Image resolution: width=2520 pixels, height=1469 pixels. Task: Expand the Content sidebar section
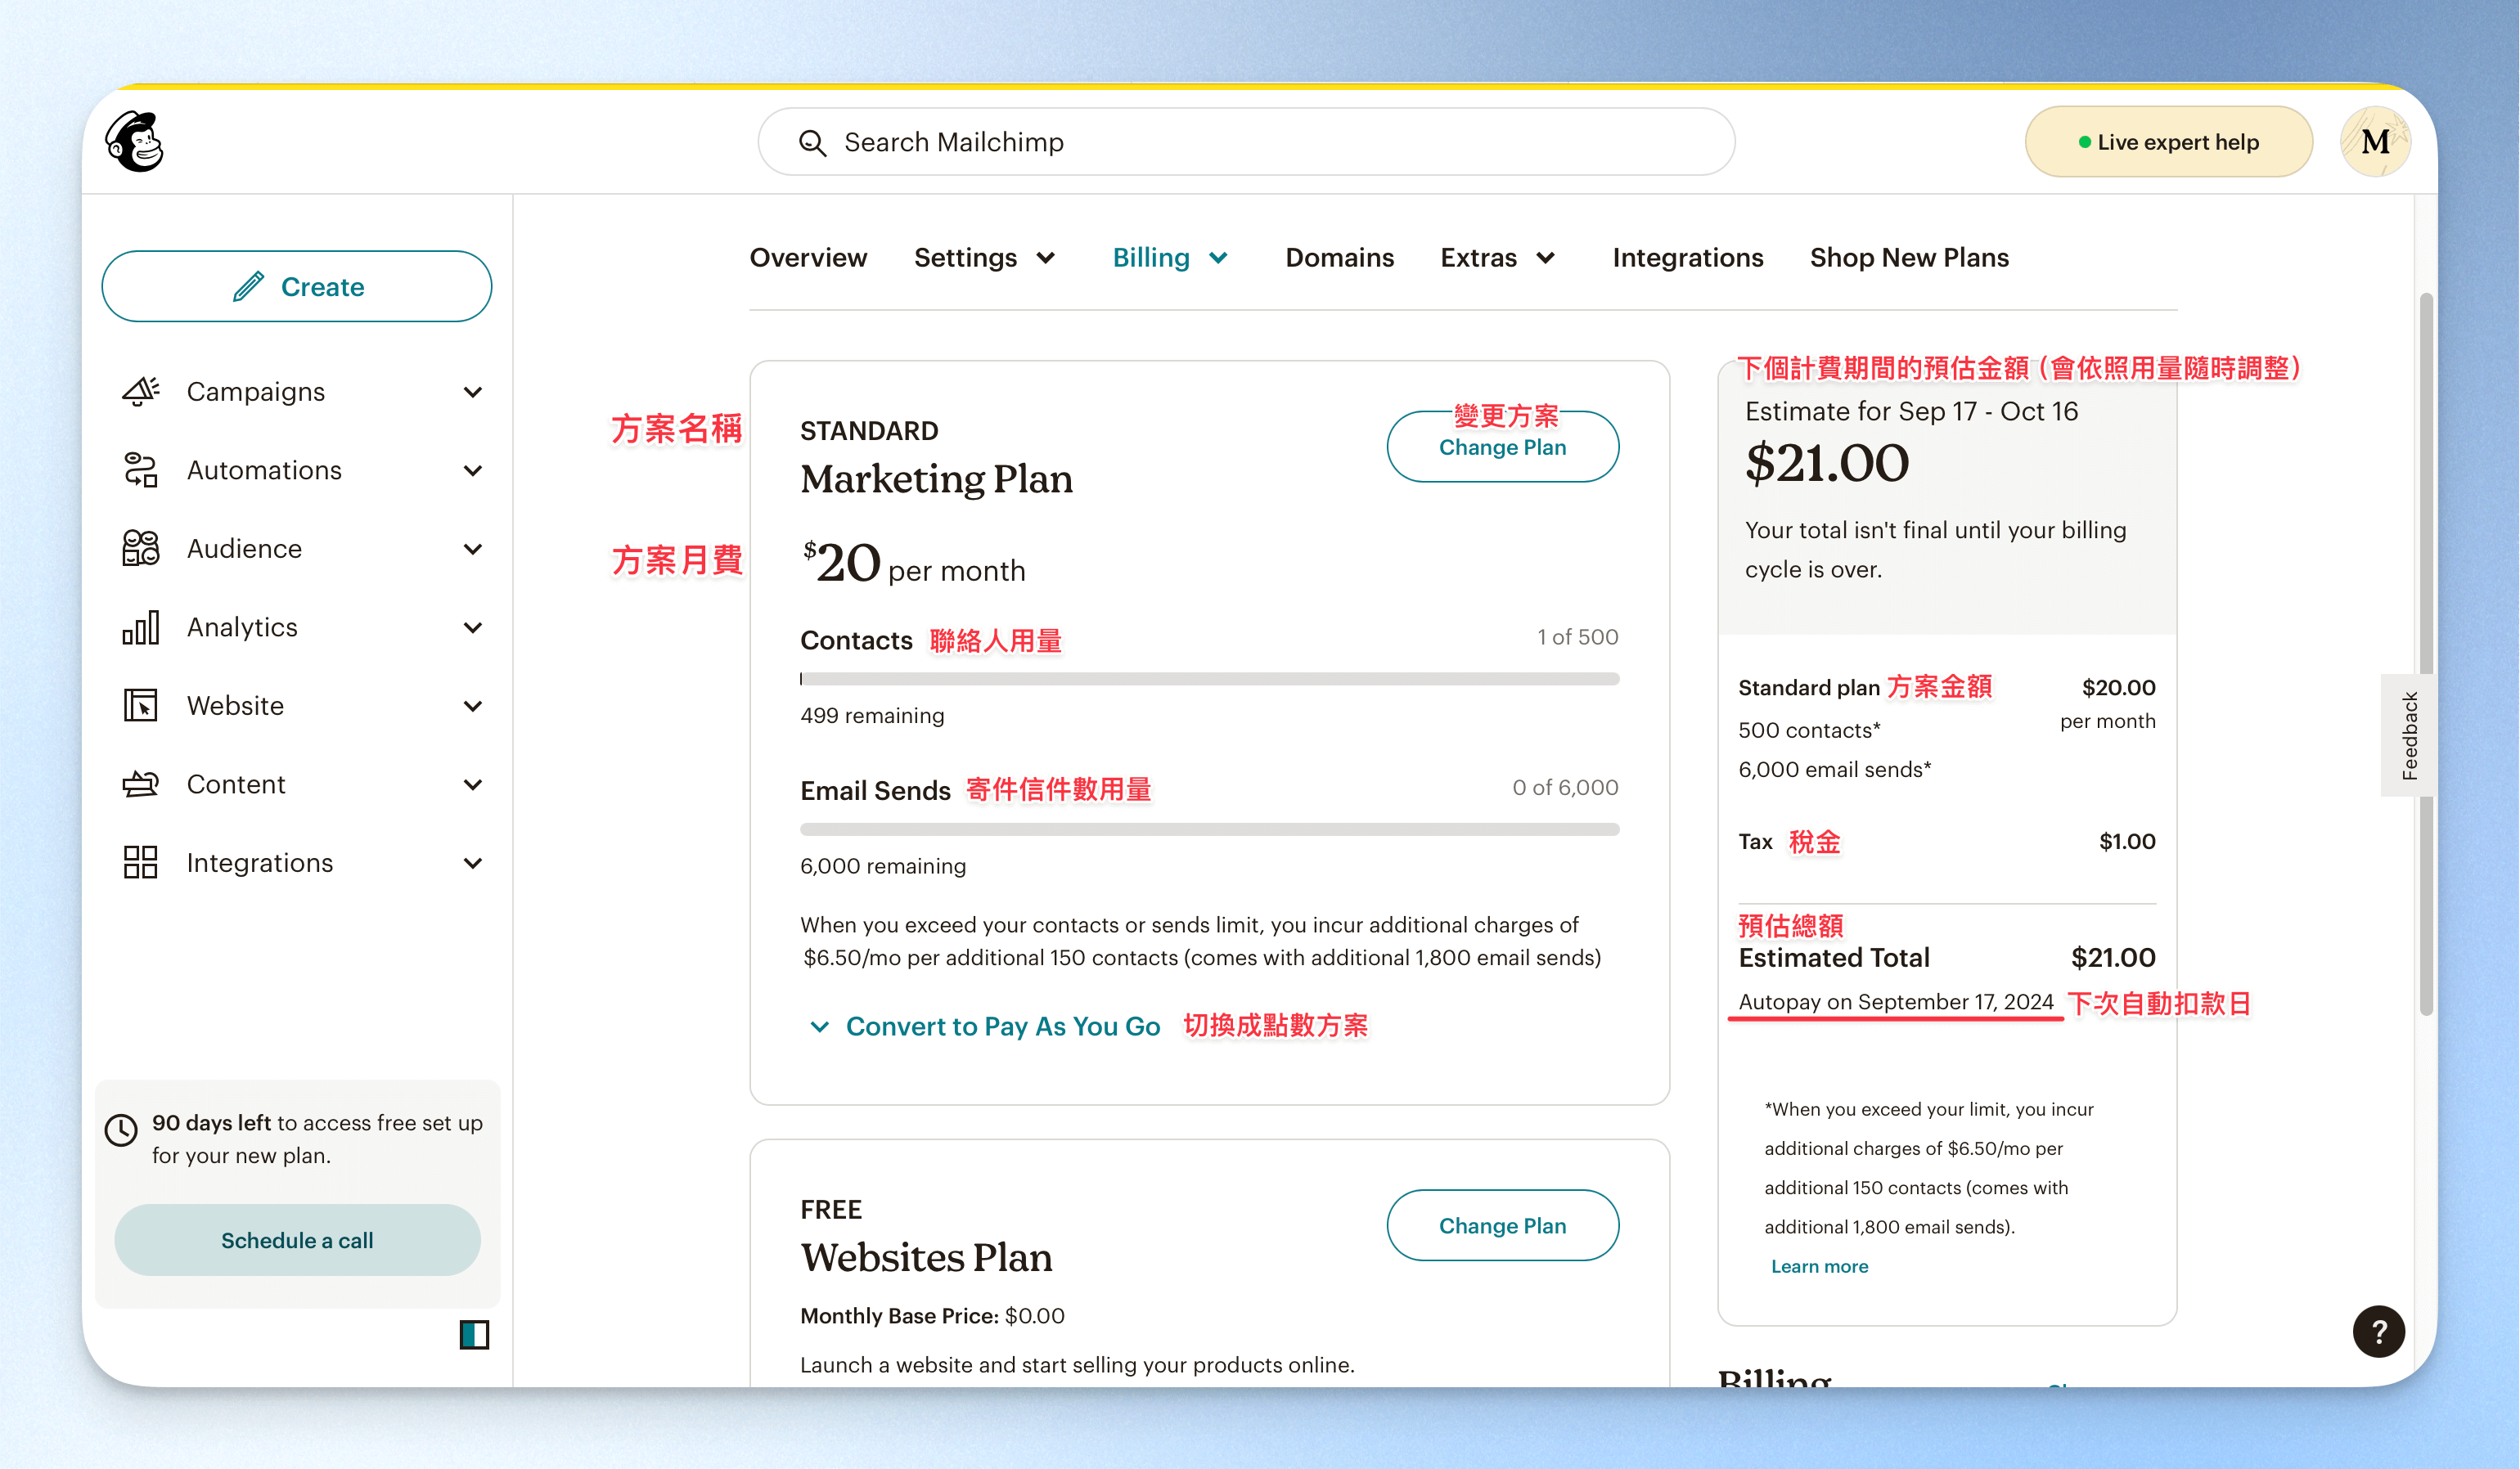coord(473,784)
